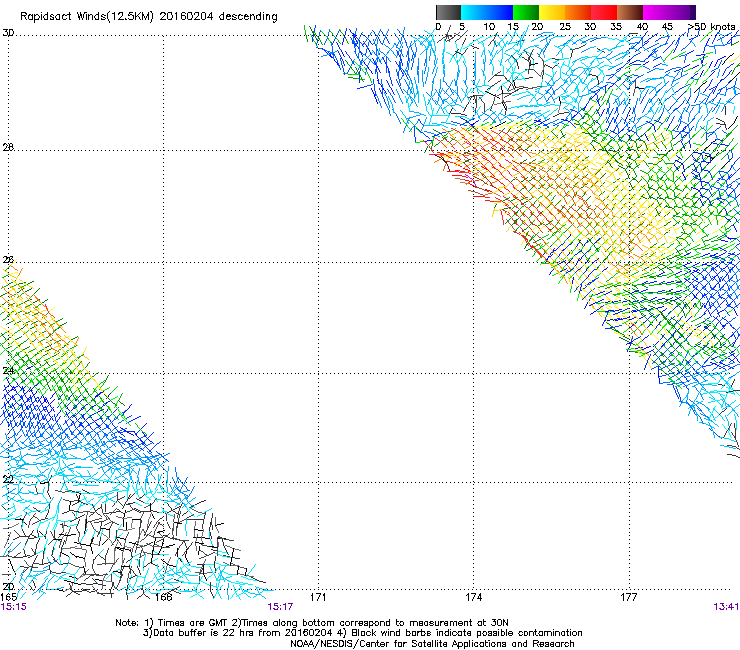
Task: Click the green 15–20 knots legend segment
Action: point(526,12)
